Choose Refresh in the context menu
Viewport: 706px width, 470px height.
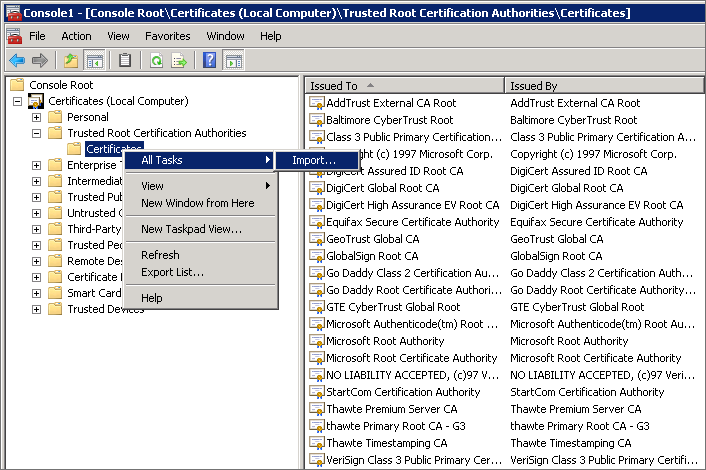(199, 255)
